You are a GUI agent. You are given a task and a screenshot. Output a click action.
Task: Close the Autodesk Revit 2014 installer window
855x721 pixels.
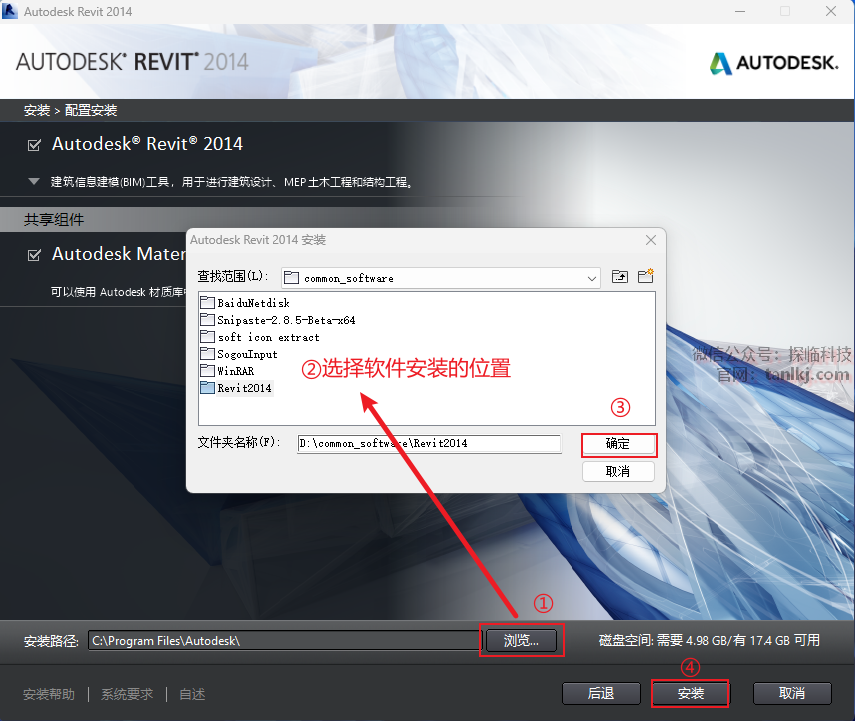(830, 11)
